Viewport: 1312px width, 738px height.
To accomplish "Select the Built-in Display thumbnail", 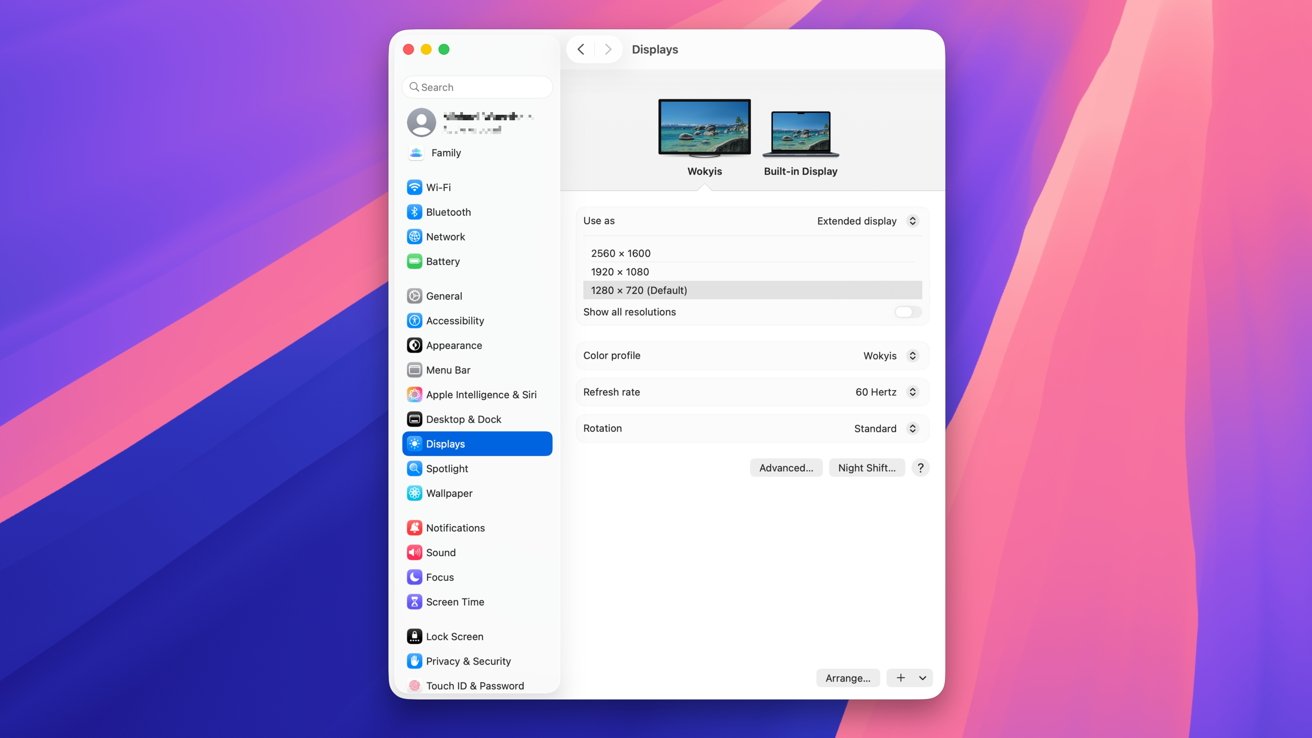I will click(x=800, y=135).
